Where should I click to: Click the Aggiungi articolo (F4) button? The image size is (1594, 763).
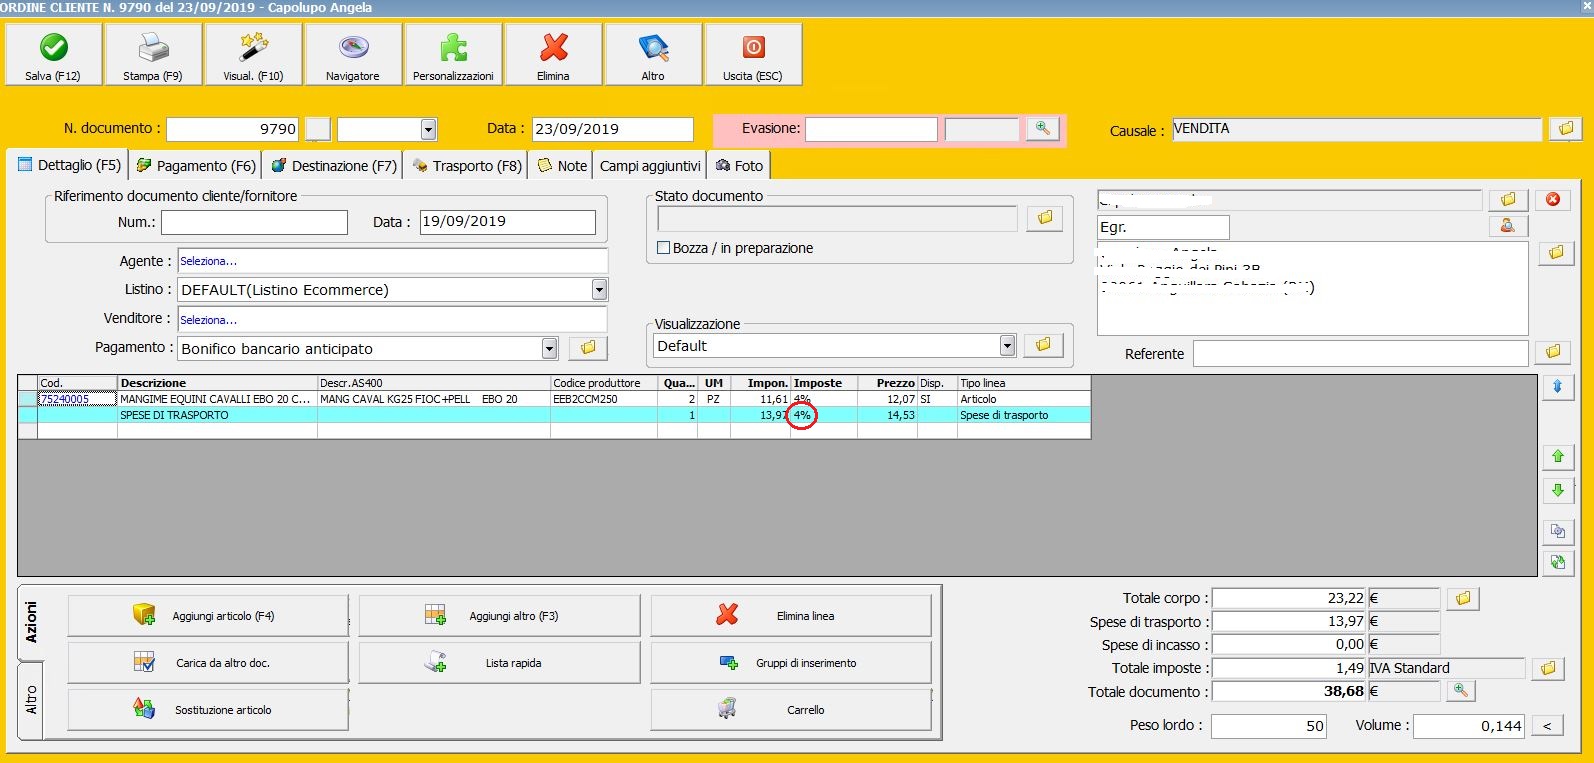pos(208,616)
